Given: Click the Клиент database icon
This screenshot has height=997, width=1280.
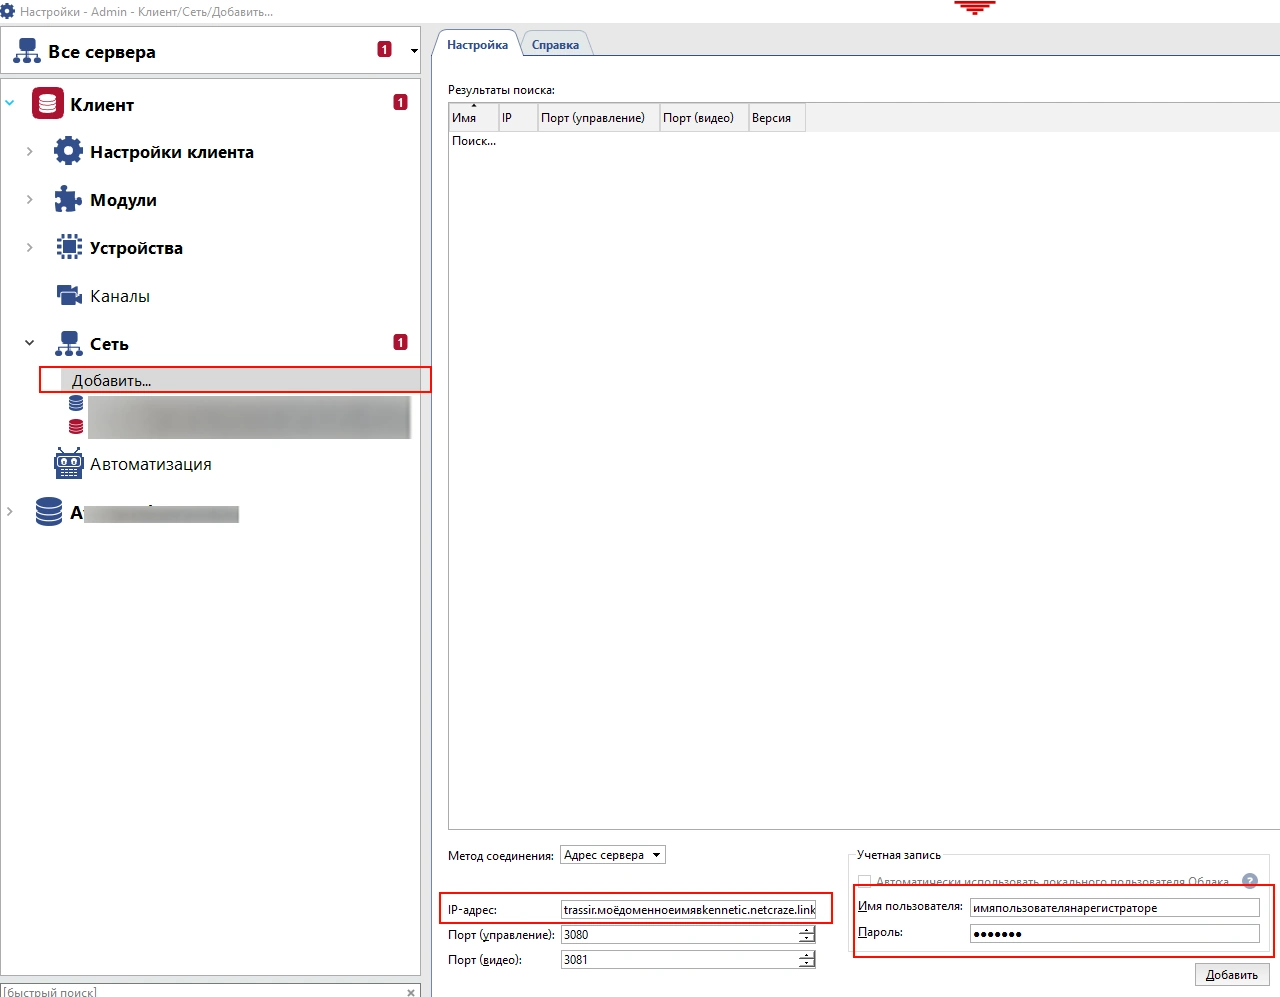Looking at the screenshot, I should [x=47, y=104].
